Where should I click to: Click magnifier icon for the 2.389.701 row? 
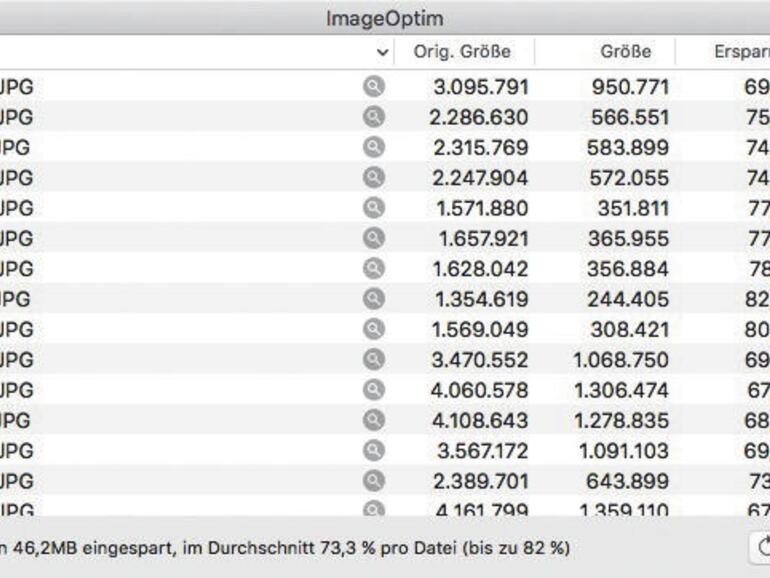tap(373, 480)
